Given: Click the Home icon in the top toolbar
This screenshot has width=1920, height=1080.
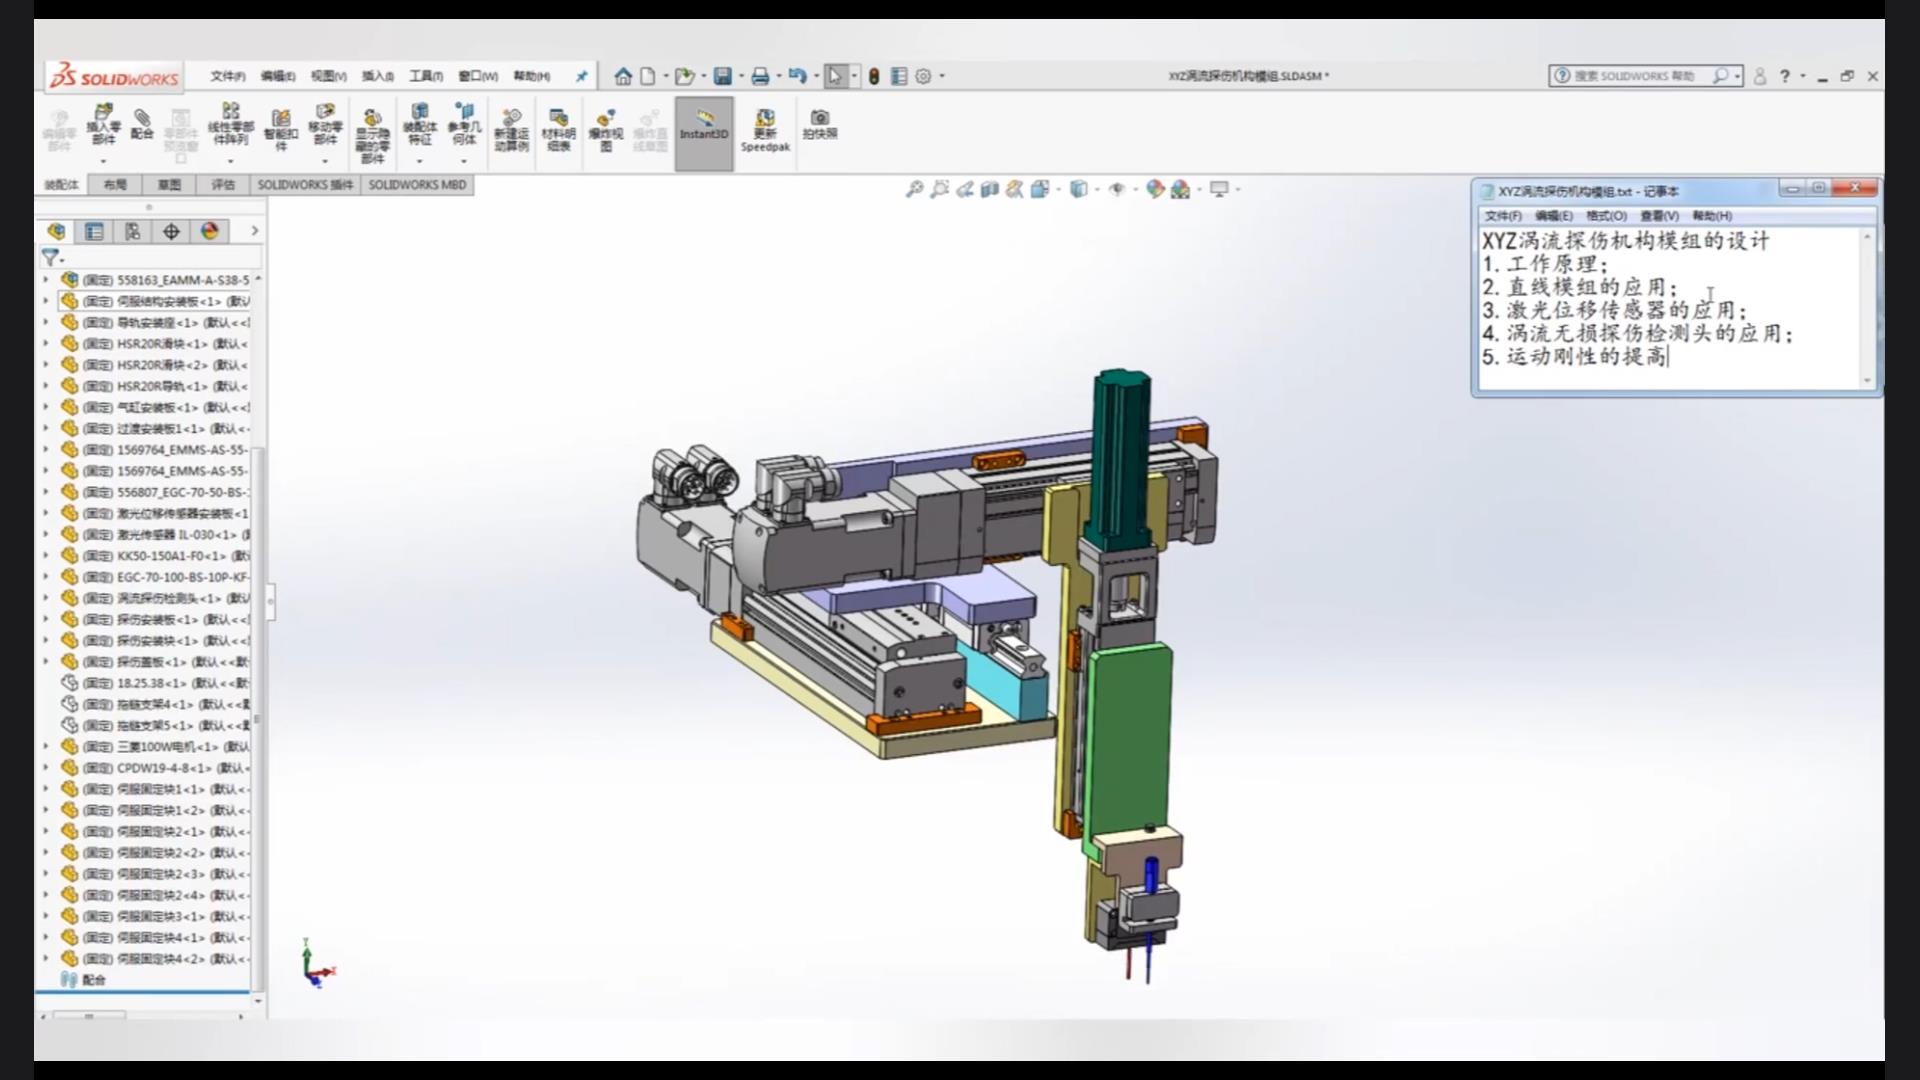Looking at the screenshot, I should point(623,76).
